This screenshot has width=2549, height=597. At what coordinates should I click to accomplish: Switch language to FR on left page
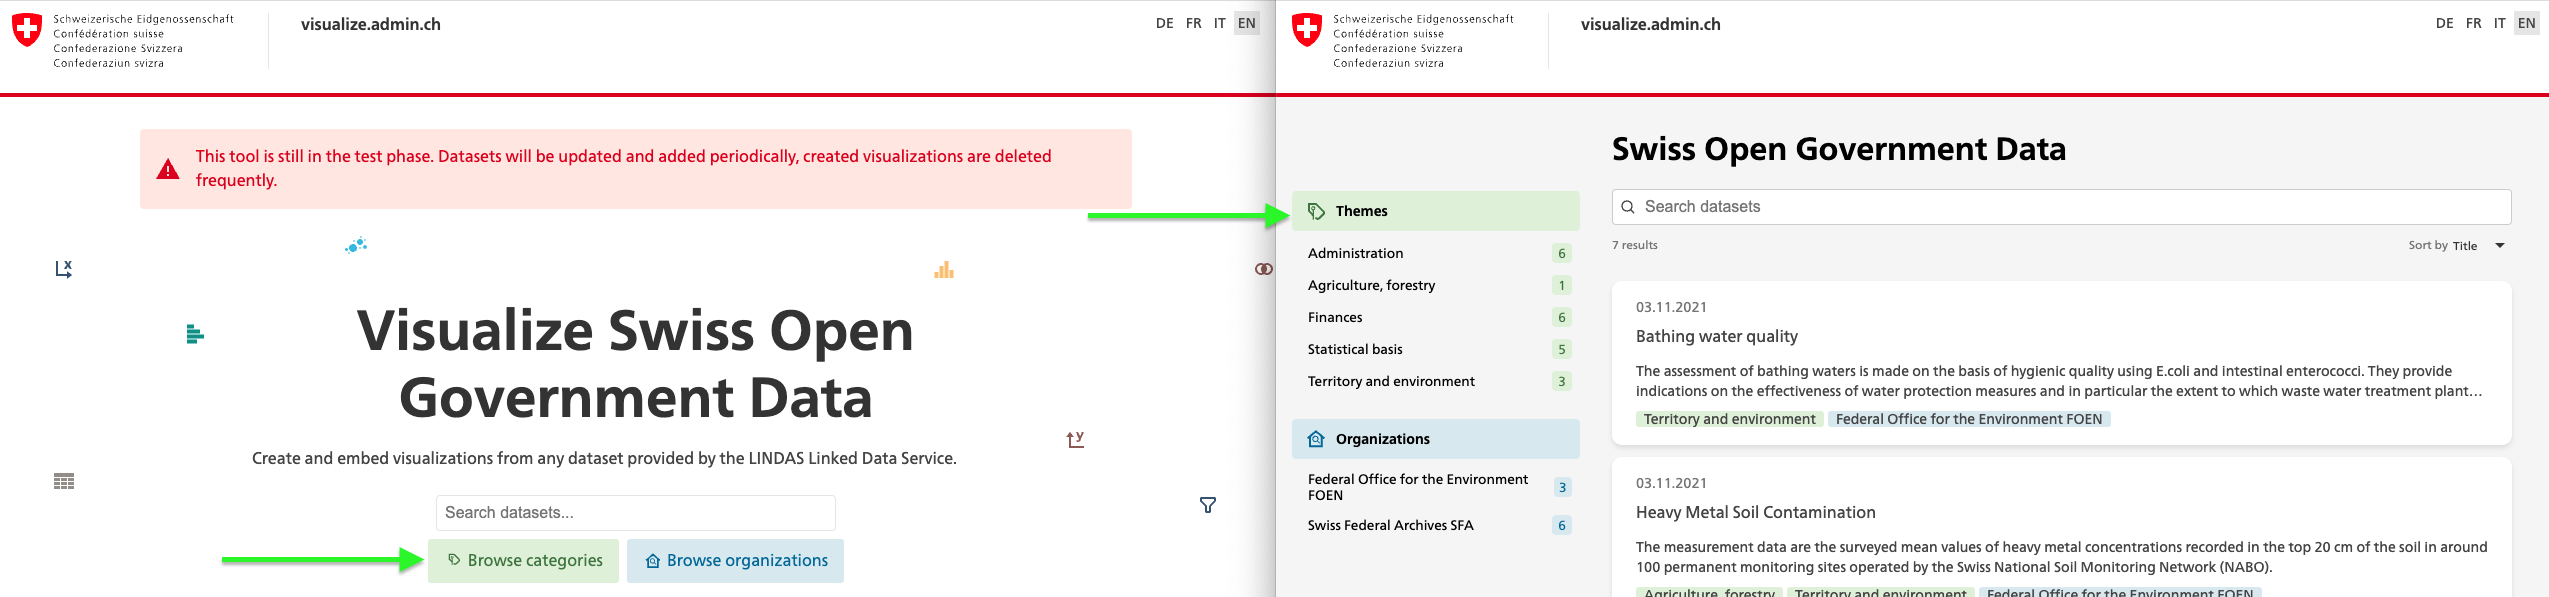(x=1193, y=23)
